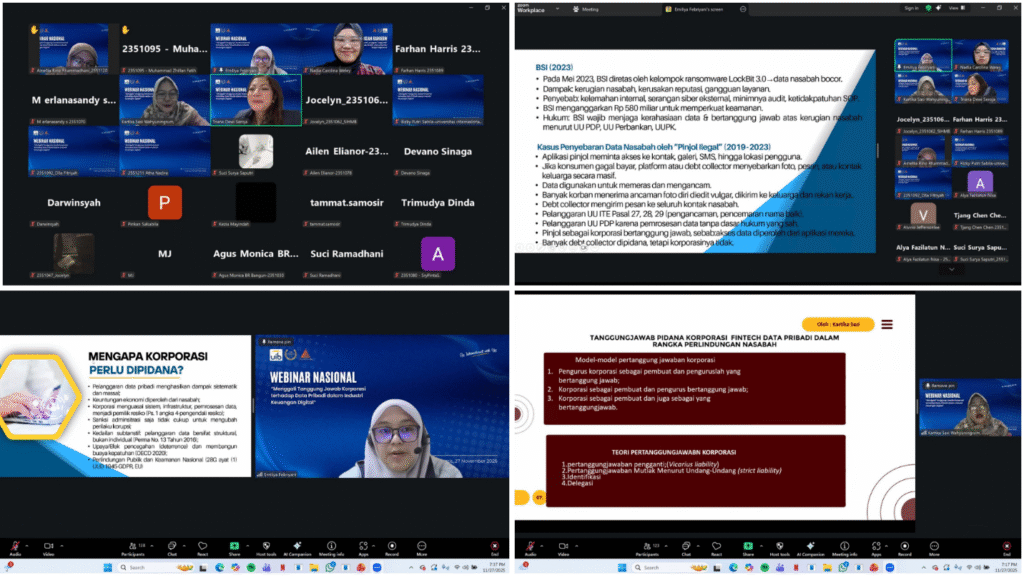Open Chat in the lower-left Zoom toolbar
Screen dimensions: 1024x576
(171, 546)
